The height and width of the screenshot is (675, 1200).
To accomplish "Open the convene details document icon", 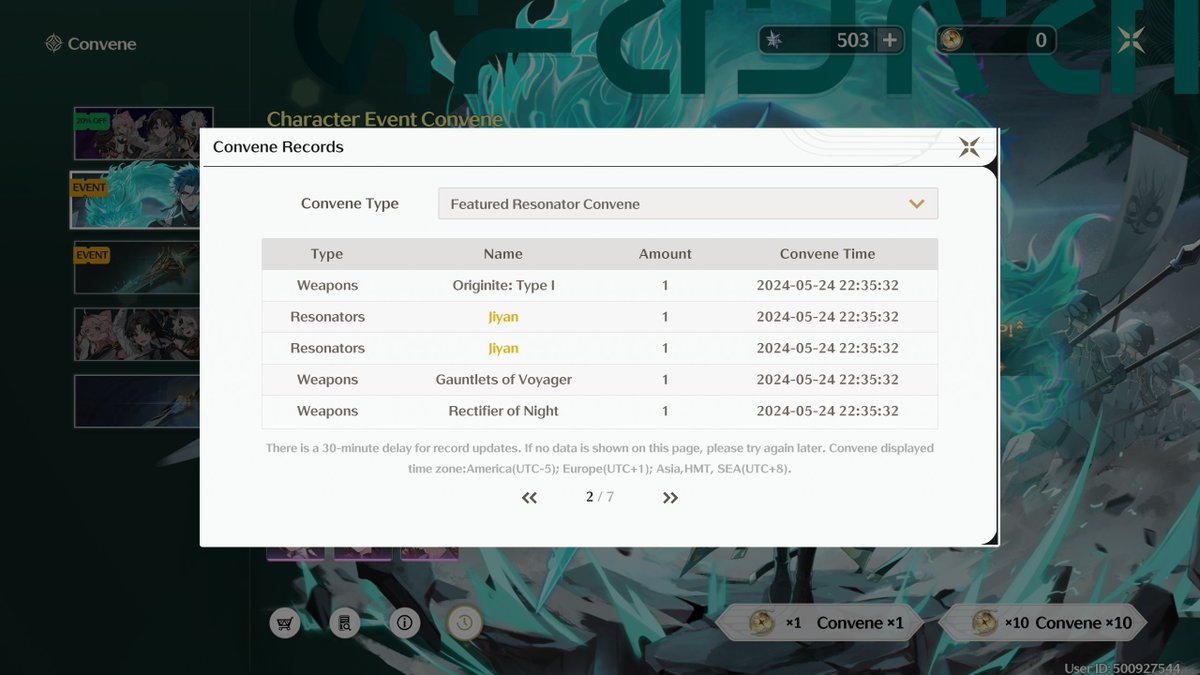I will pos(345,623).
